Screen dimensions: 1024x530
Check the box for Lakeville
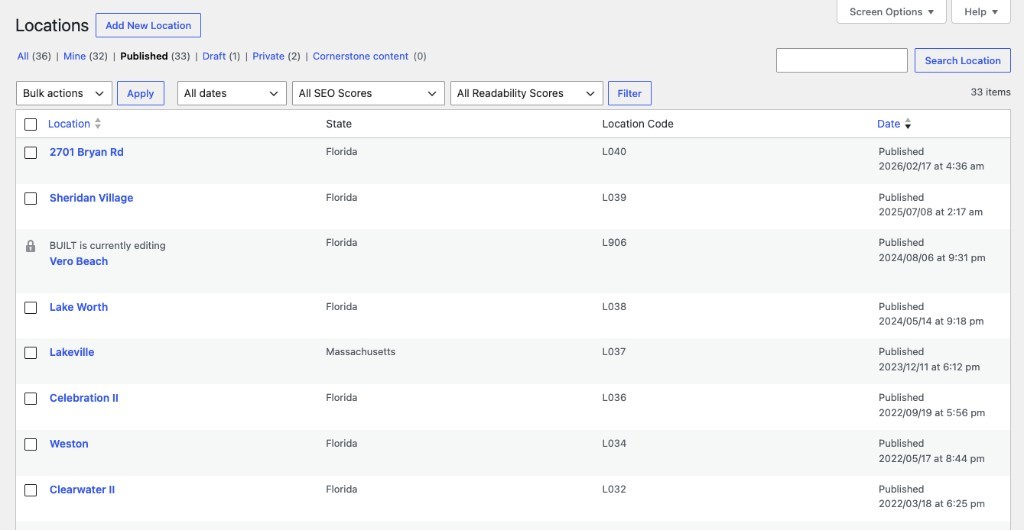click(x=31, y=352)
